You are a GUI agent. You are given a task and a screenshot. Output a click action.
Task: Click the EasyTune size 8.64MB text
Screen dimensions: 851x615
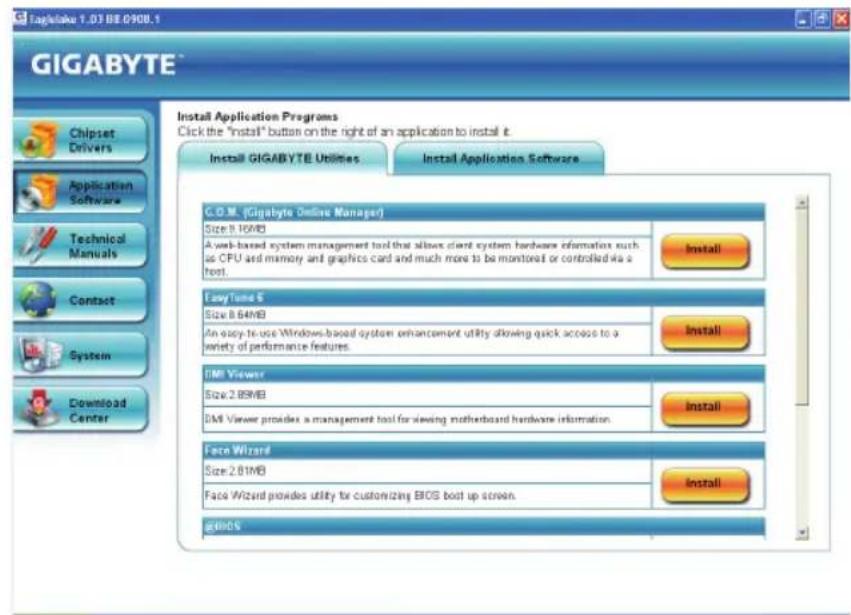coord(235,315)
